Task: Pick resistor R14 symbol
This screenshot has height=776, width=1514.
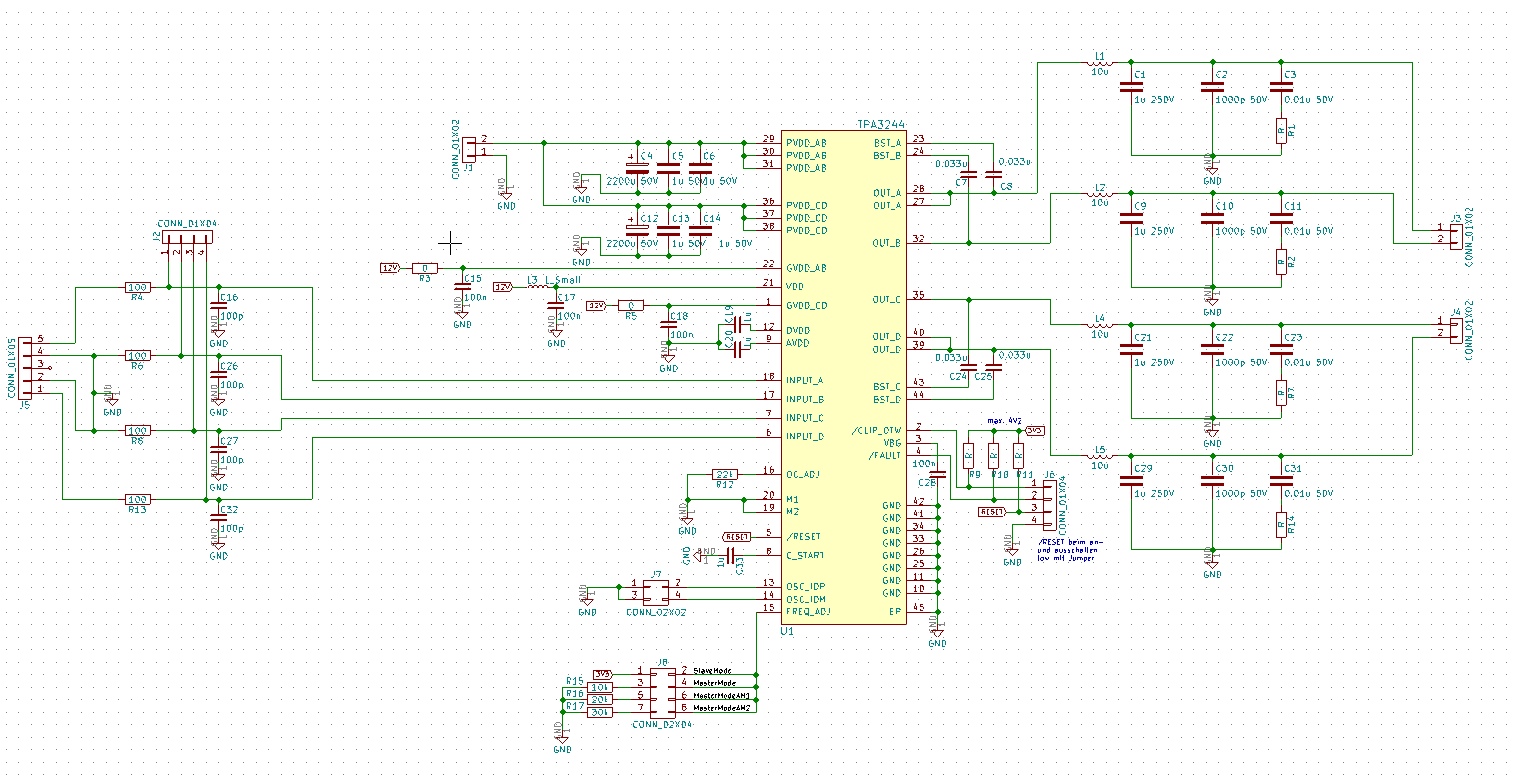Action: [1281, 524]
